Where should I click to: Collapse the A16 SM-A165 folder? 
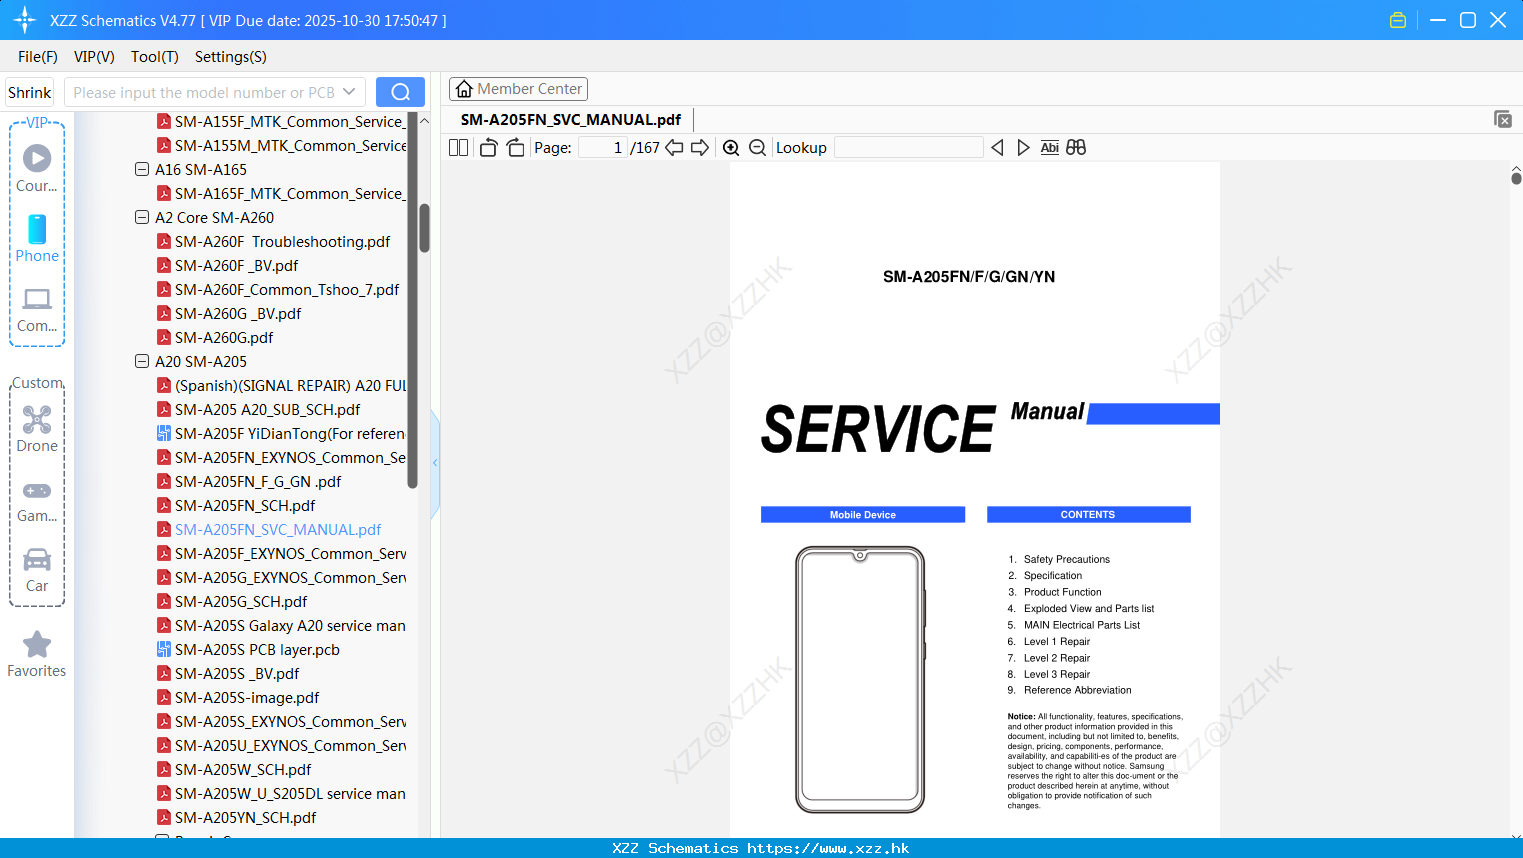click(x=142, y=169)
